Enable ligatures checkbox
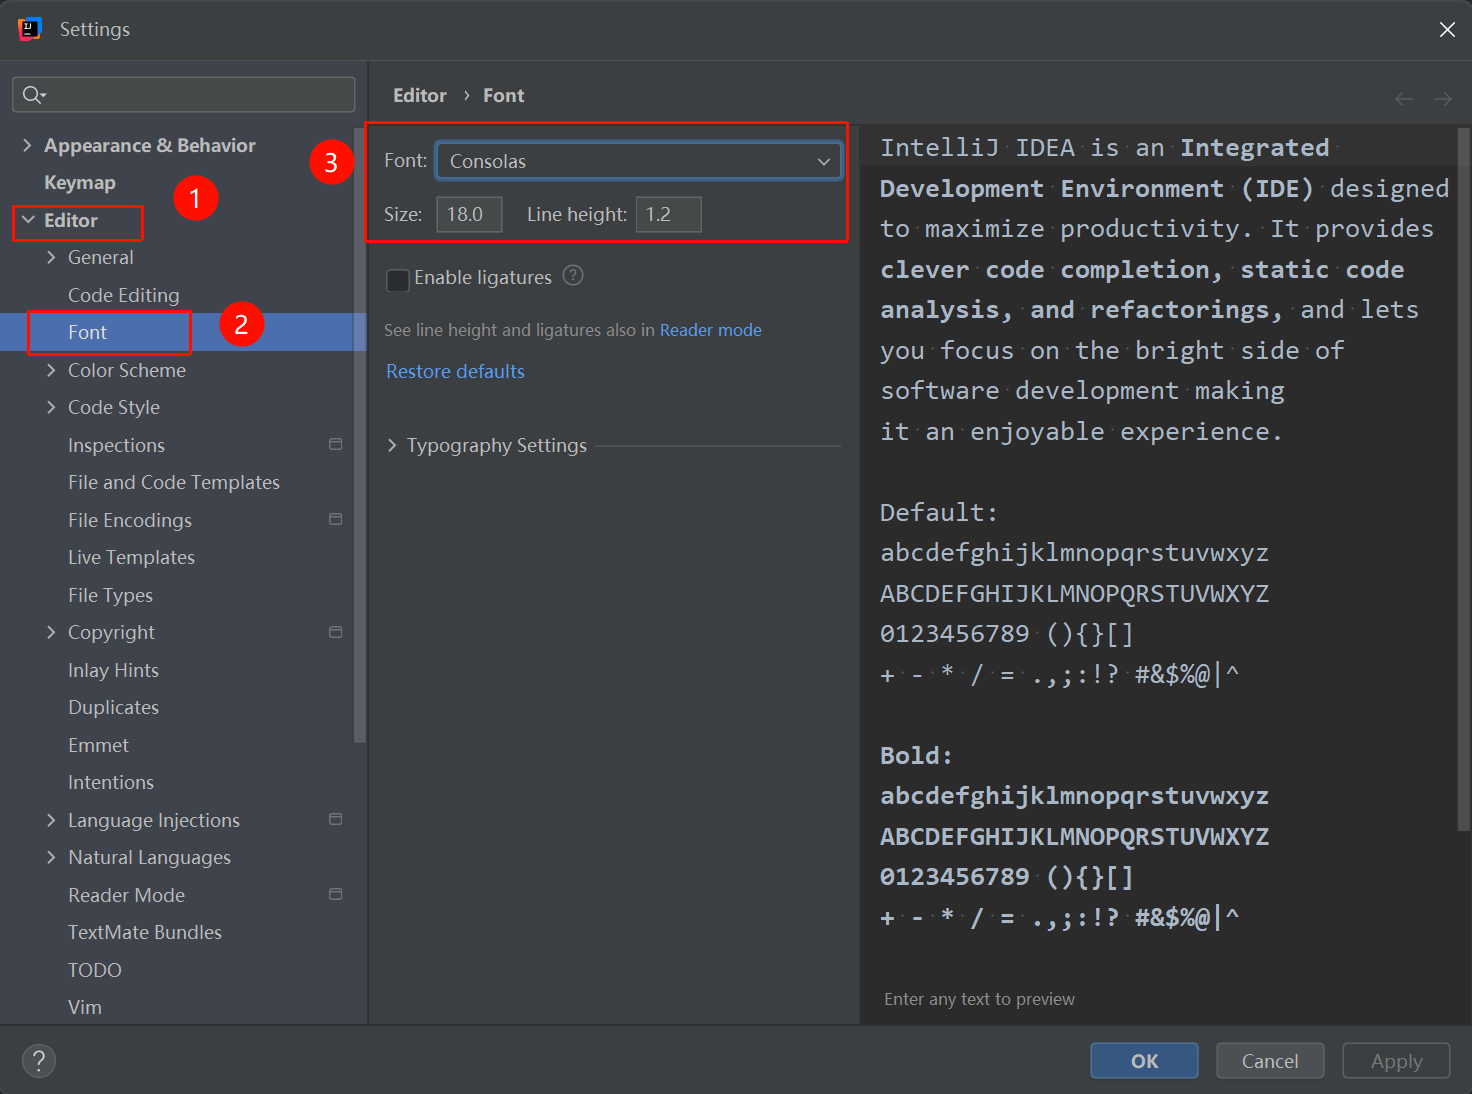 pyautogui.click(x=398, y=280)
